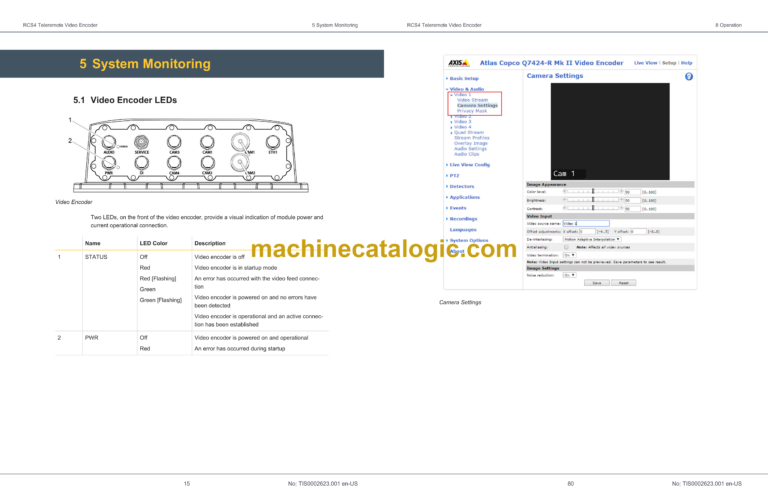Expand the Video 3 tree node
Screen dimensions: 768x497
coord(462,121)
